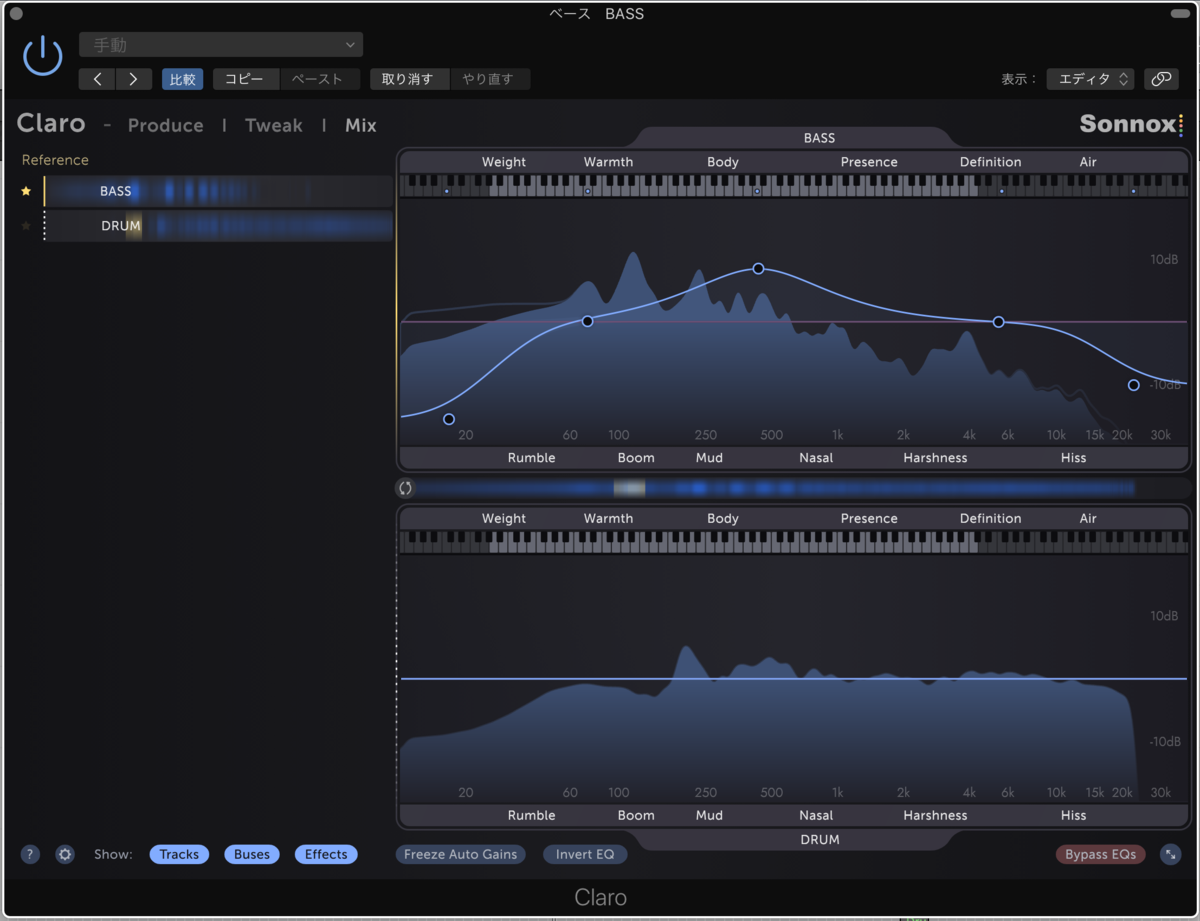Select the BASS track tab above EQ
1200x921 pixels.
(819, 138)
